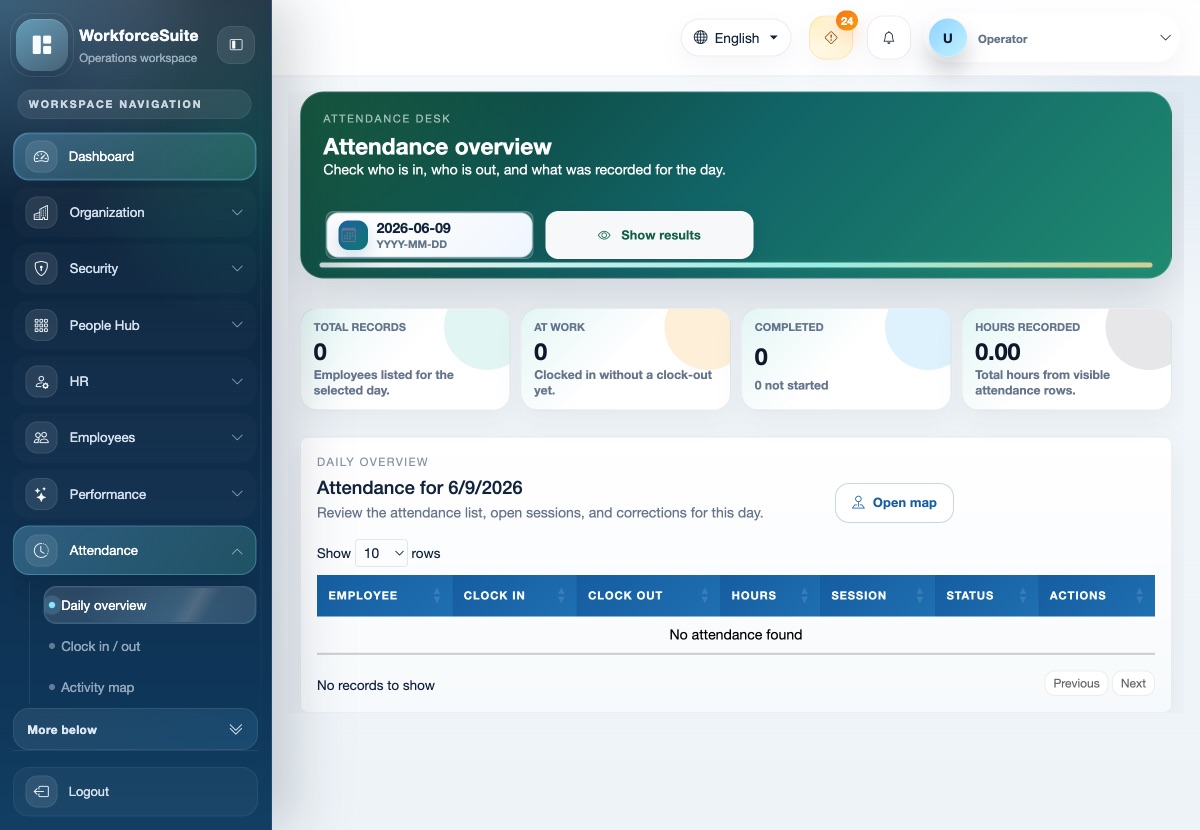This screenshot has height=830, width=1200.
Task: Expand the More below section
Action: click(x=135, y=730)
